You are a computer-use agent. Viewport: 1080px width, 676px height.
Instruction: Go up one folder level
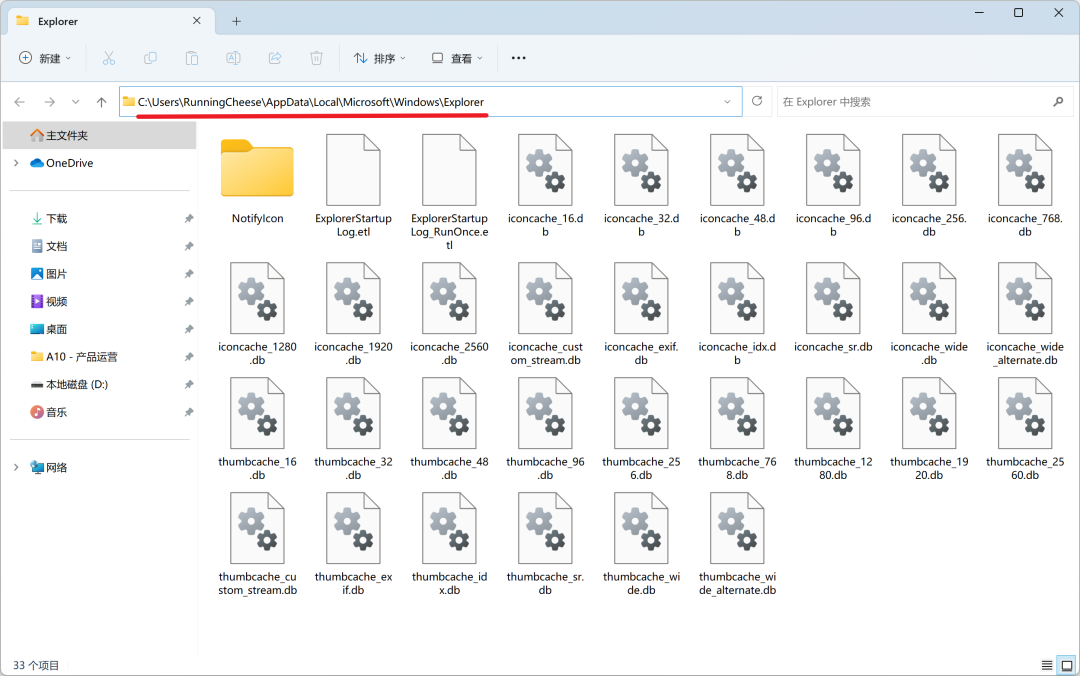pyautogui.click(x=101, y=102)
